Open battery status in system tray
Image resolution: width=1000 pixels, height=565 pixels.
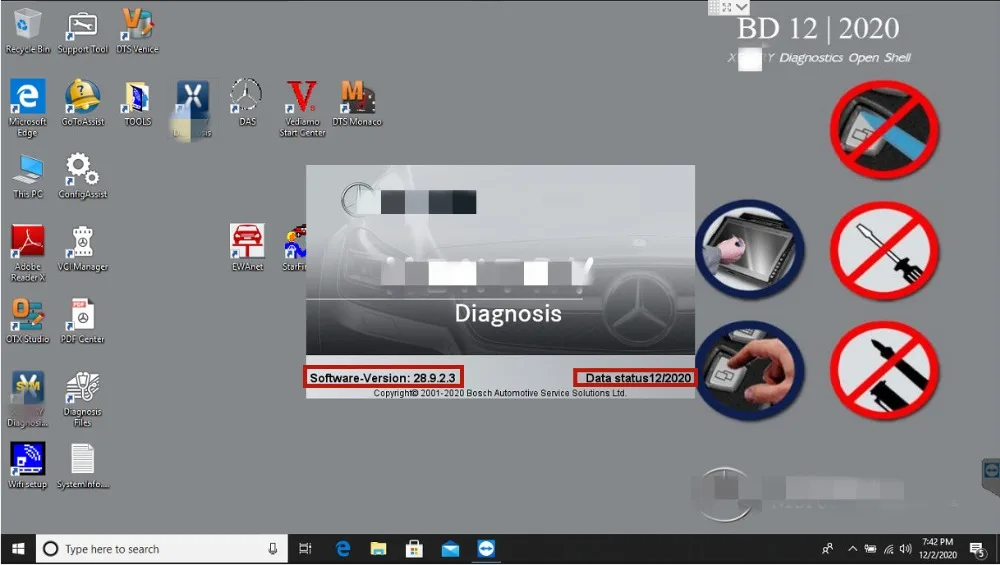click(x=871, y=549)
